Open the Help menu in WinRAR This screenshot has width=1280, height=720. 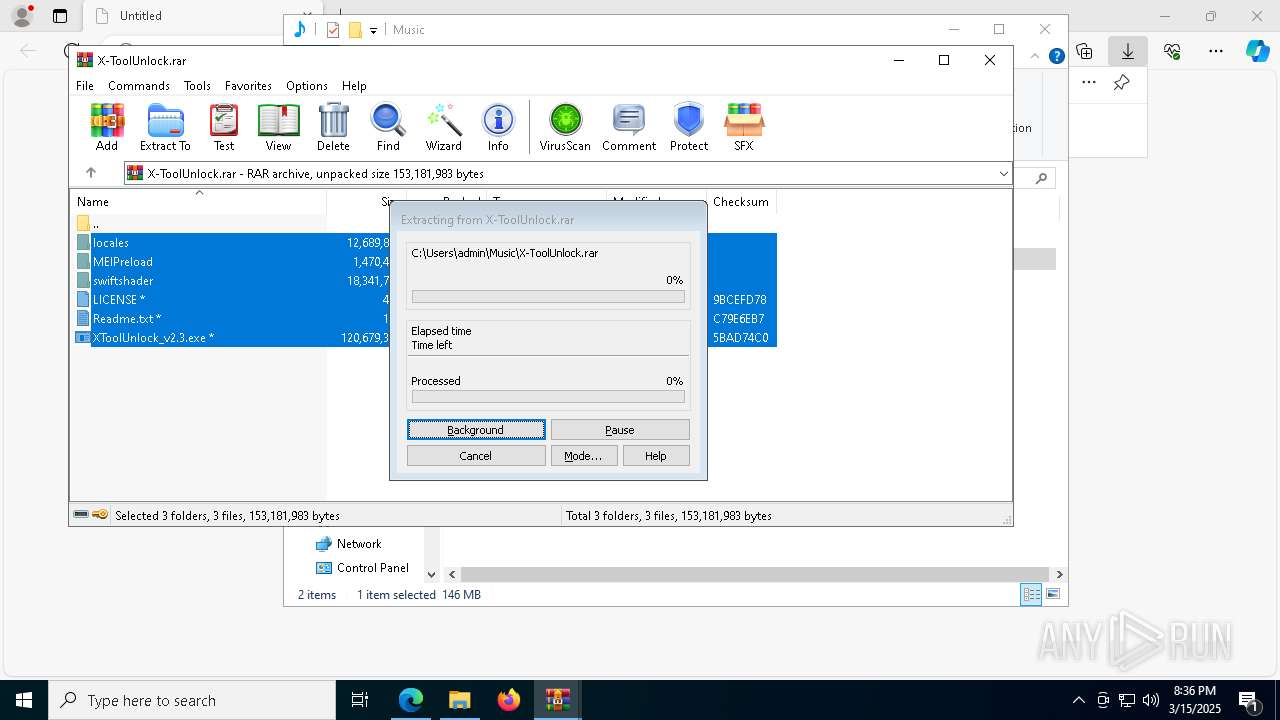click(354, 86)
